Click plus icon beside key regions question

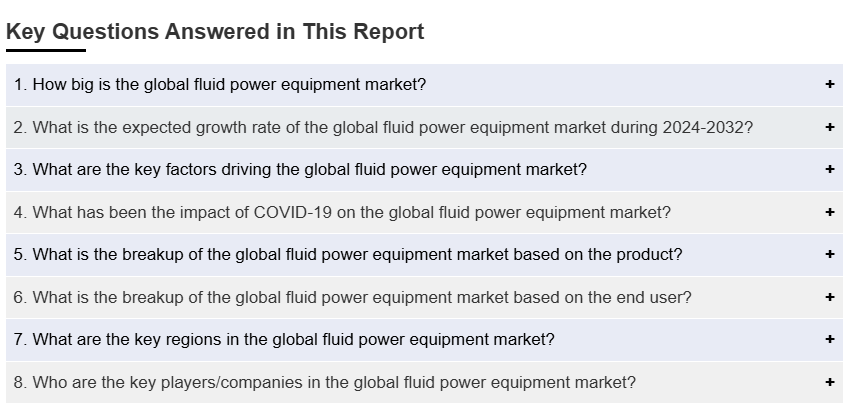[x=829, y=340]
